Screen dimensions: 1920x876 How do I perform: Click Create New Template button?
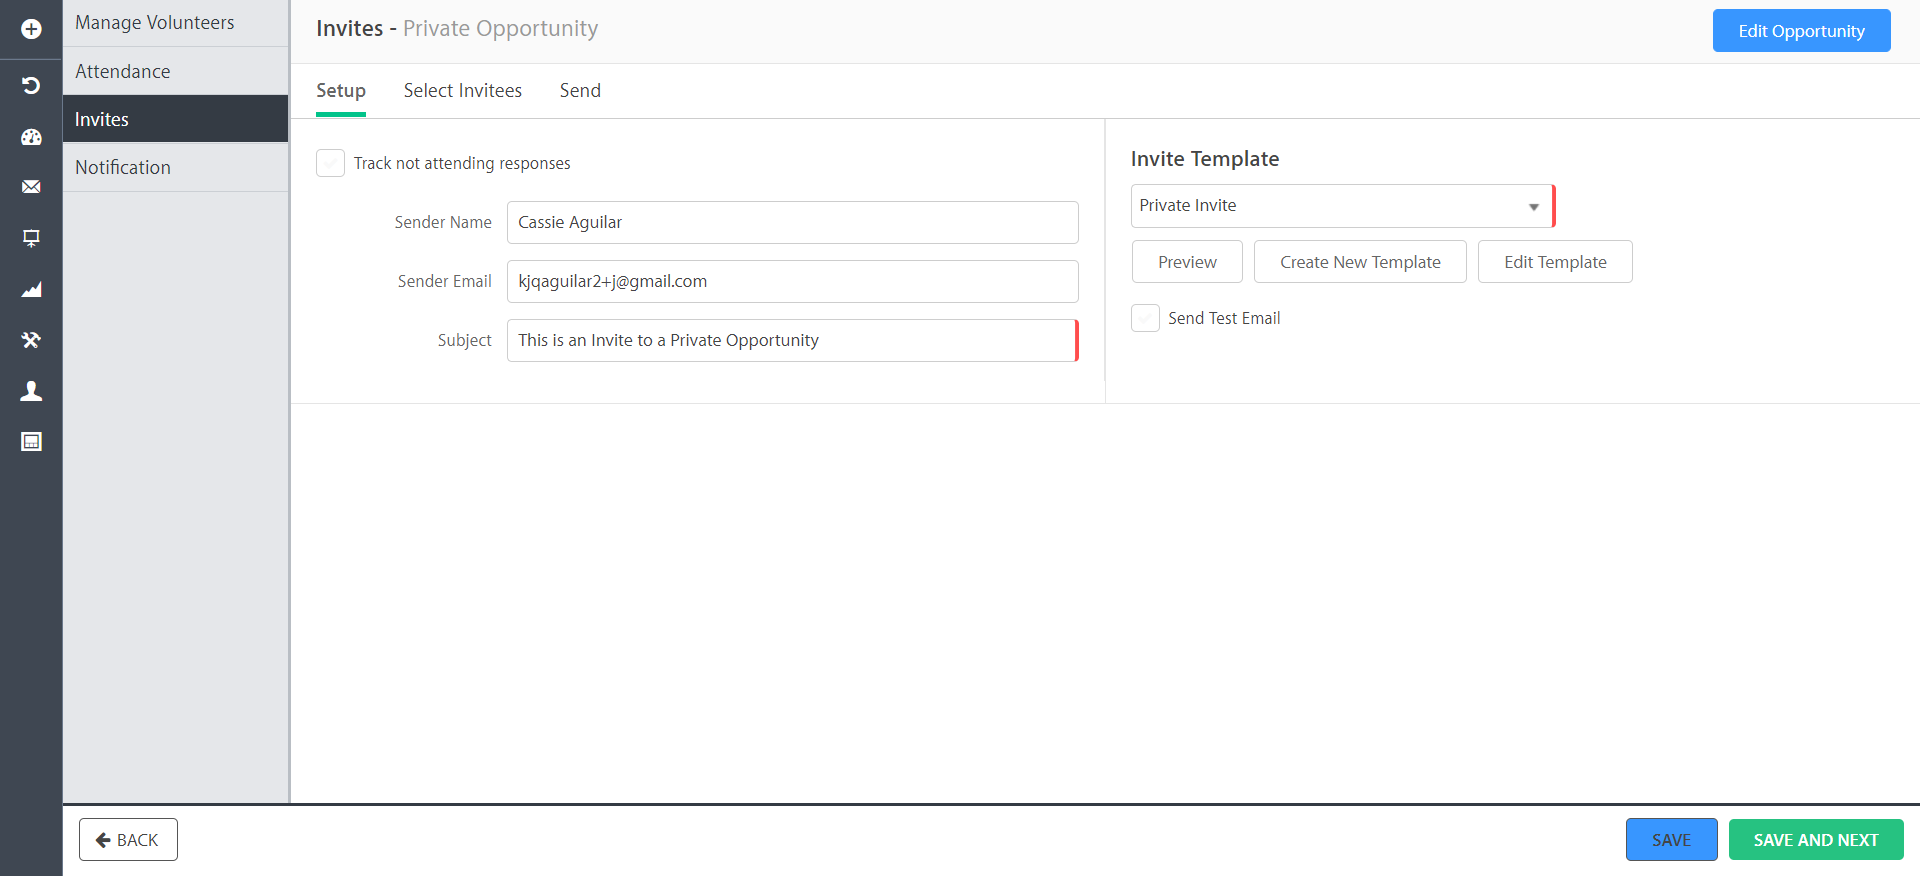1360,262
